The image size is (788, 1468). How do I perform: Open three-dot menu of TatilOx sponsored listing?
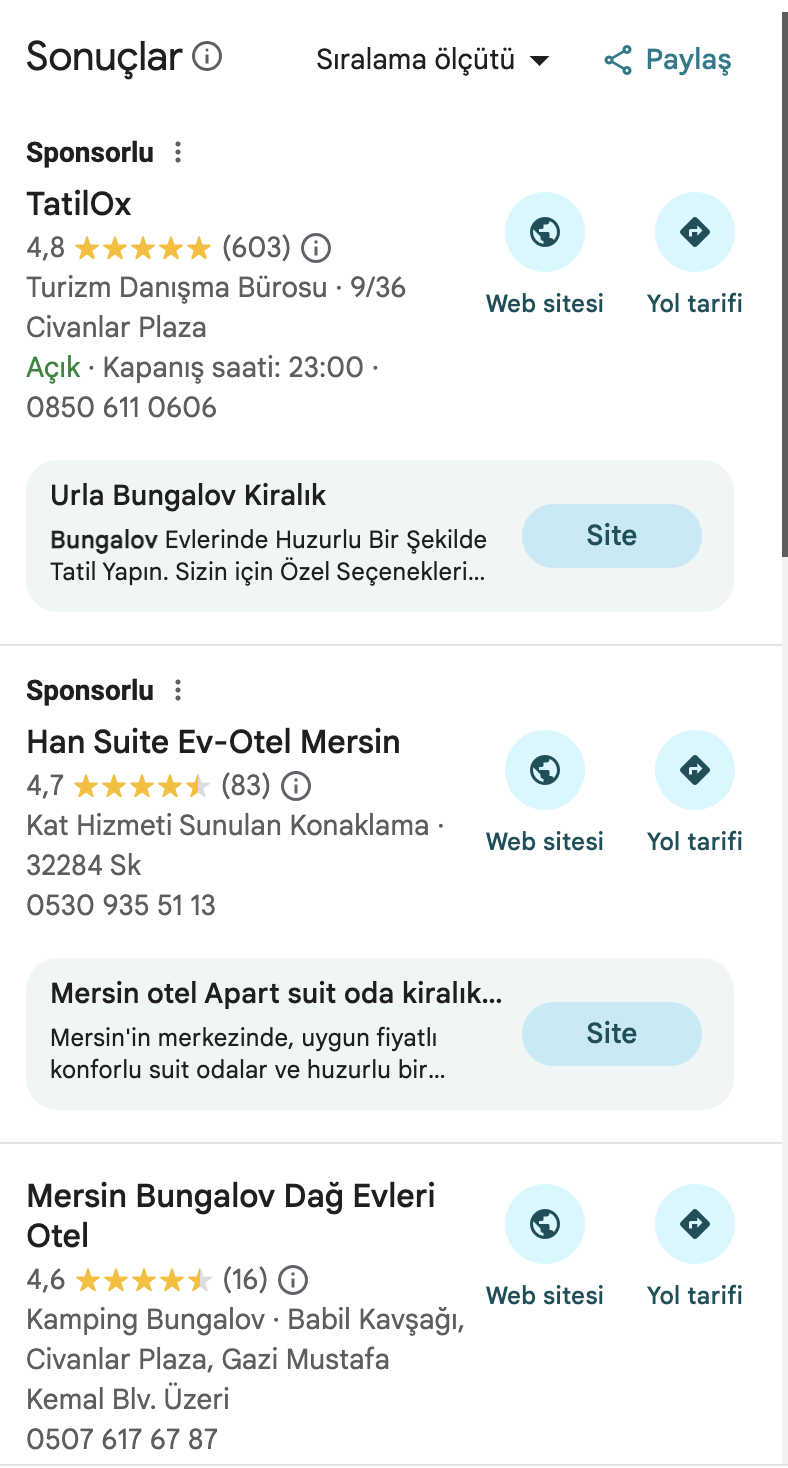click(178, 153)
